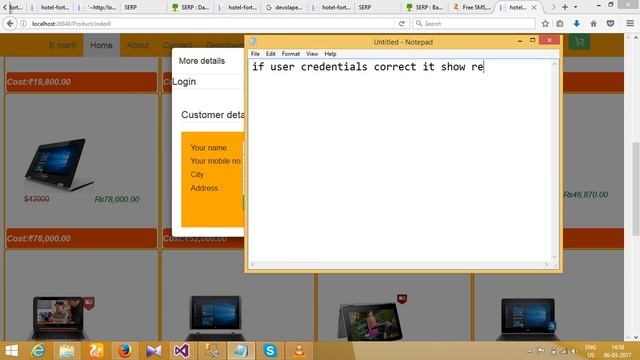Click the site info icon in address bar
This screenshot has width=640, height=360.
pos(24,24)
